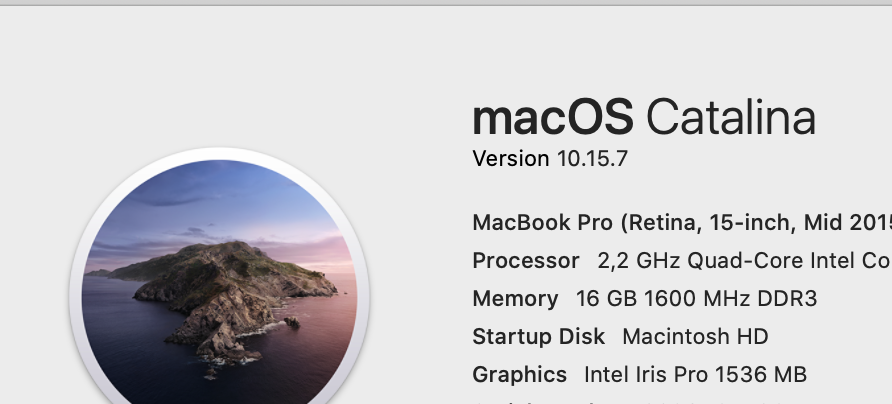Reveal build number via 10.15.7 number

592,158
